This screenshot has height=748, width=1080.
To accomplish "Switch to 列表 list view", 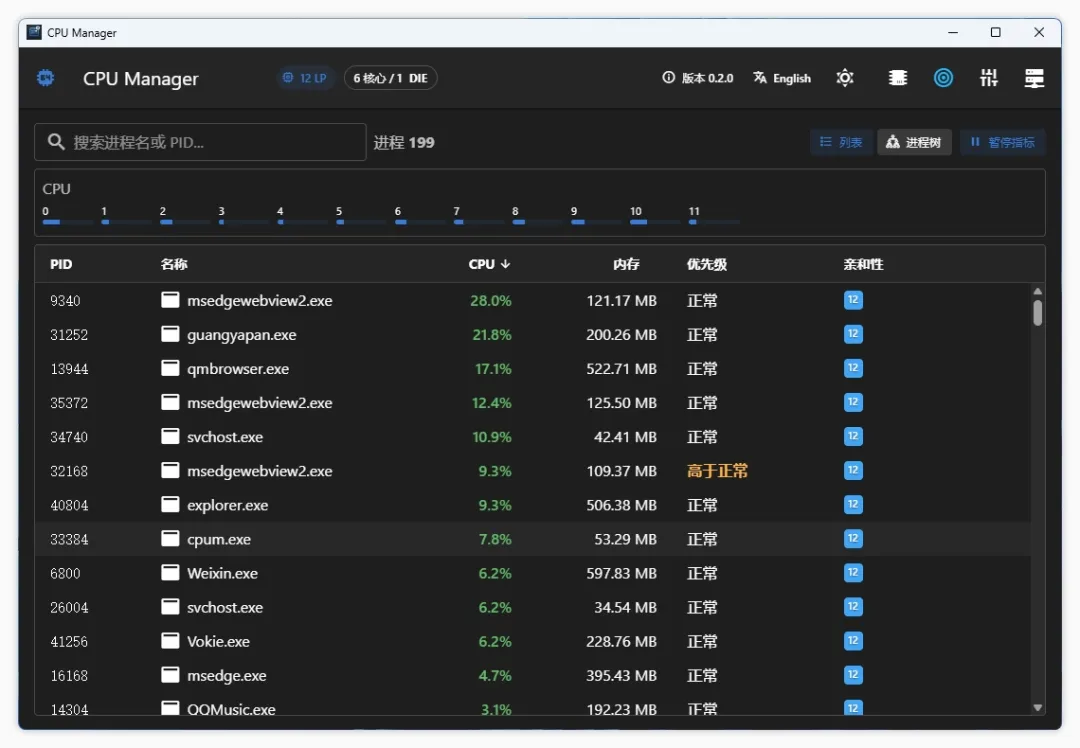I will pos(841,142).
